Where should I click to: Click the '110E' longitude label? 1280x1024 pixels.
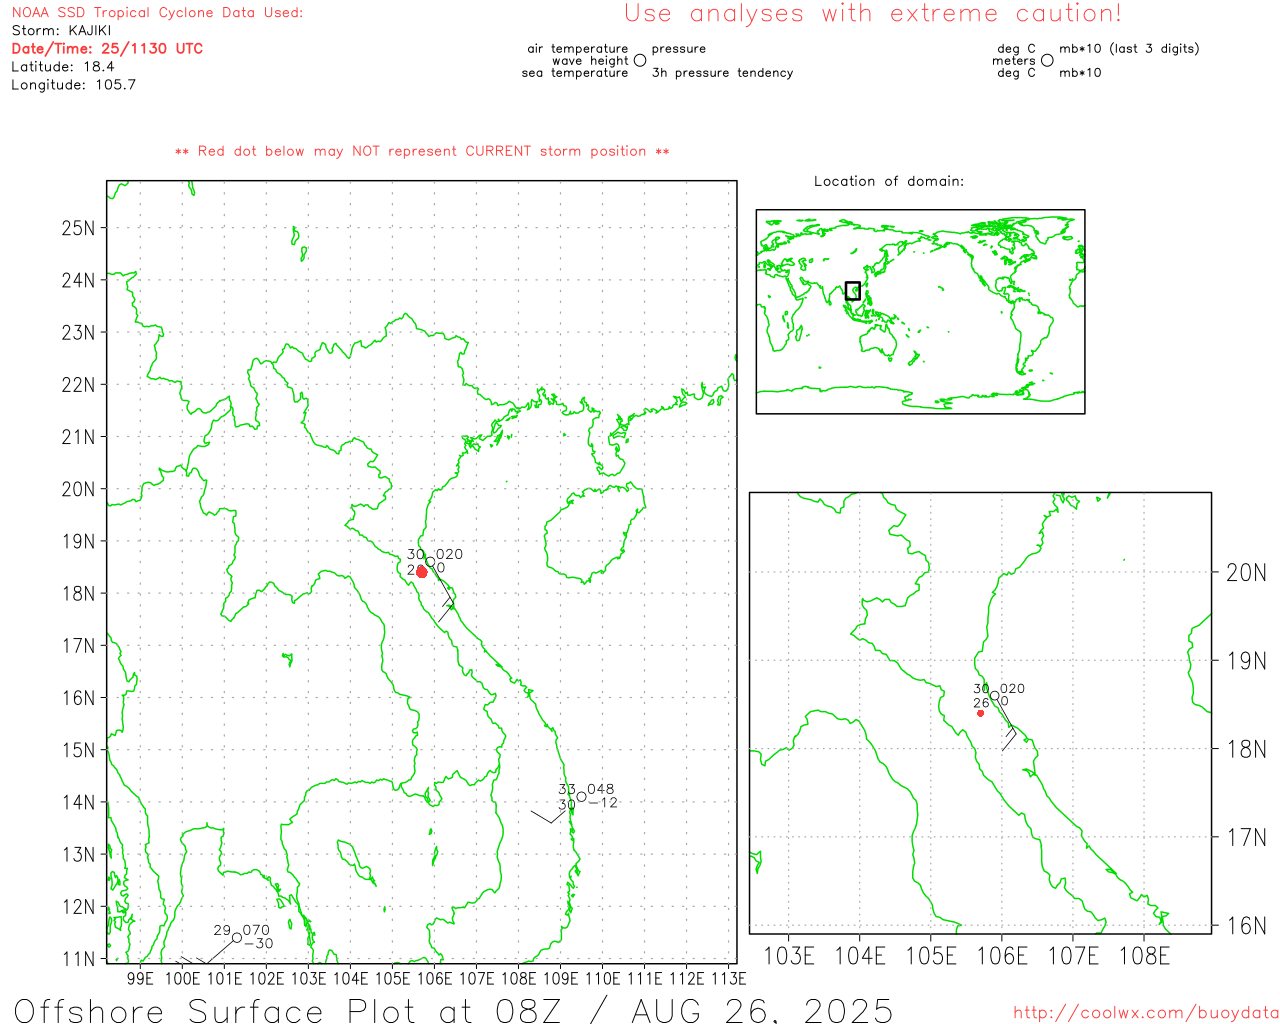[602, 978]
